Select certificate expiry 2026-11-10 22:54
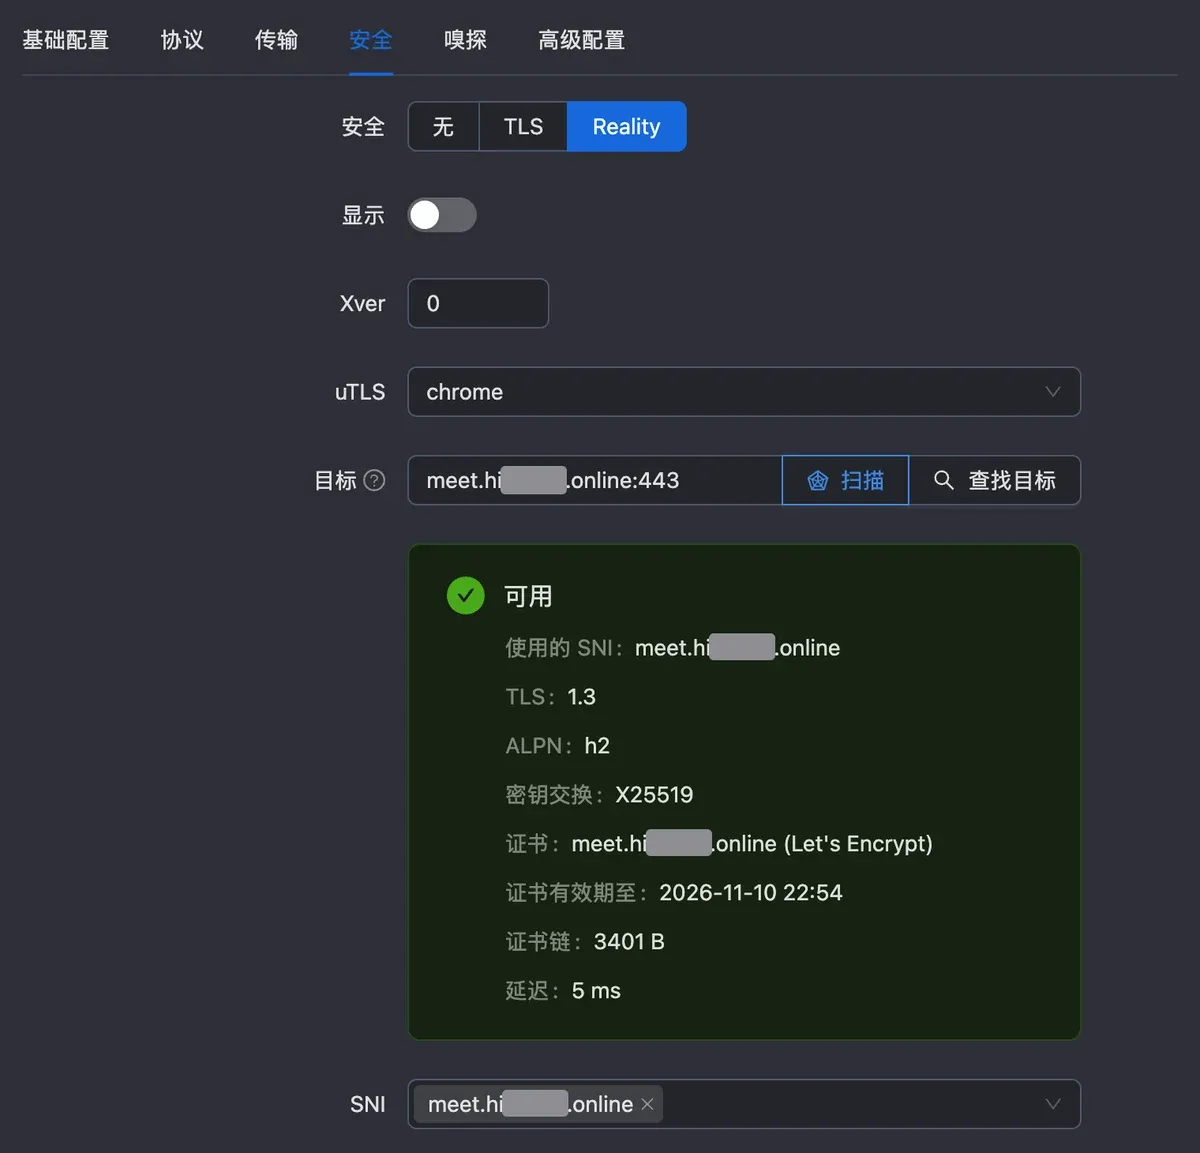 (x=751, y=893)
